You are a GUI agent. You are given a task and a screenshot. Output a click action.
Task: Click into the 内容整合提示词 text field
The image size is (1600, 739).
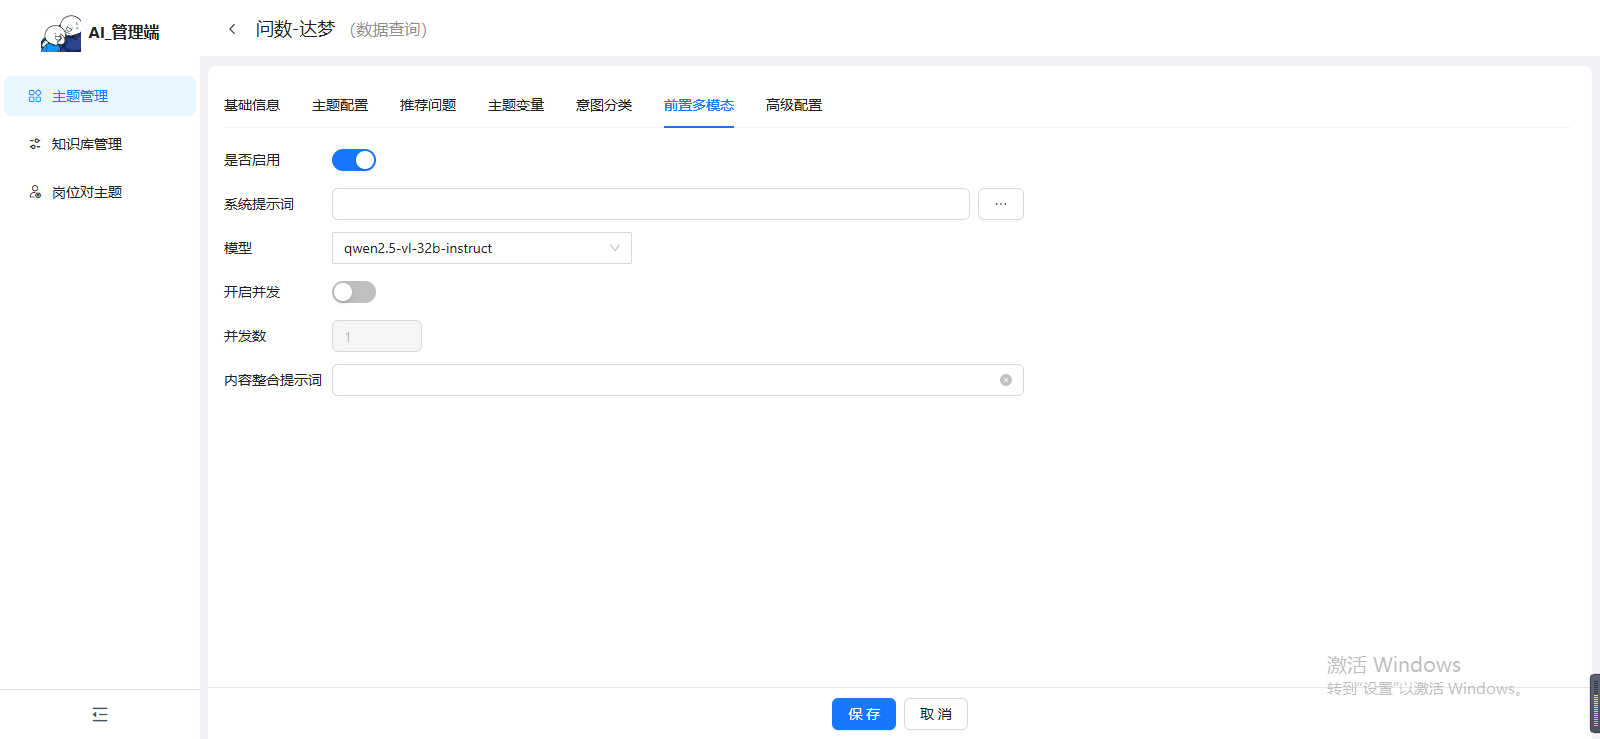click(x=660, y=380)
